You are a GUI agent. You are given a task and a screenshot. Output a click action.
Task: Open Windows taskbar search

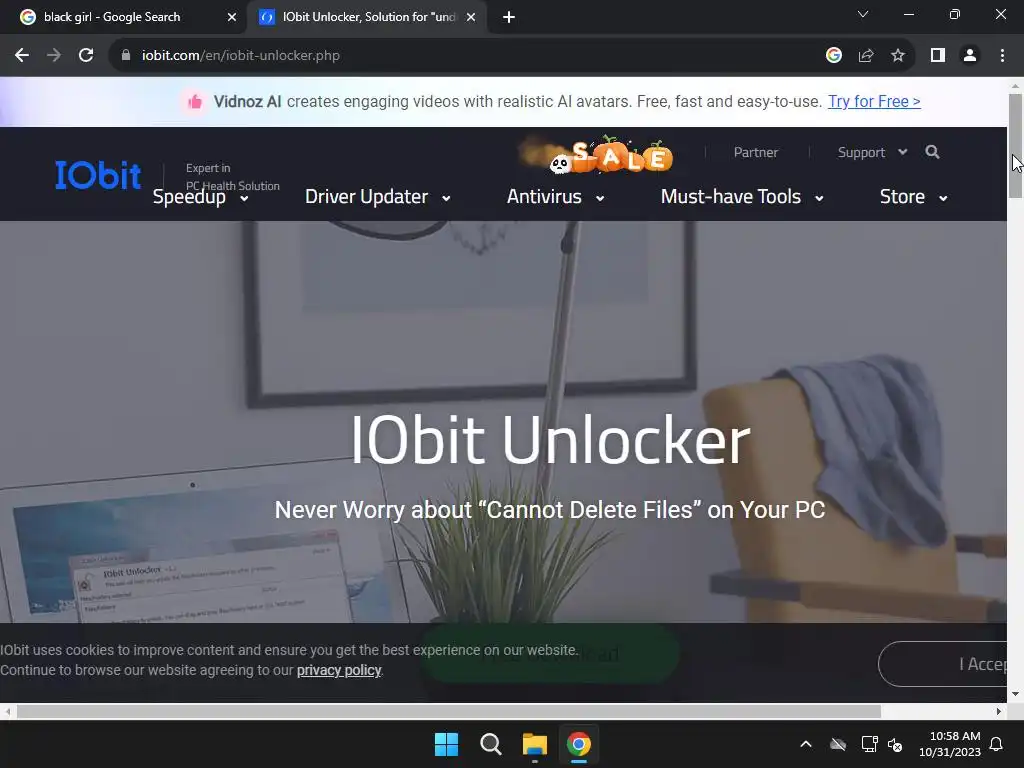pyautogui.click(x=490, y=744)
